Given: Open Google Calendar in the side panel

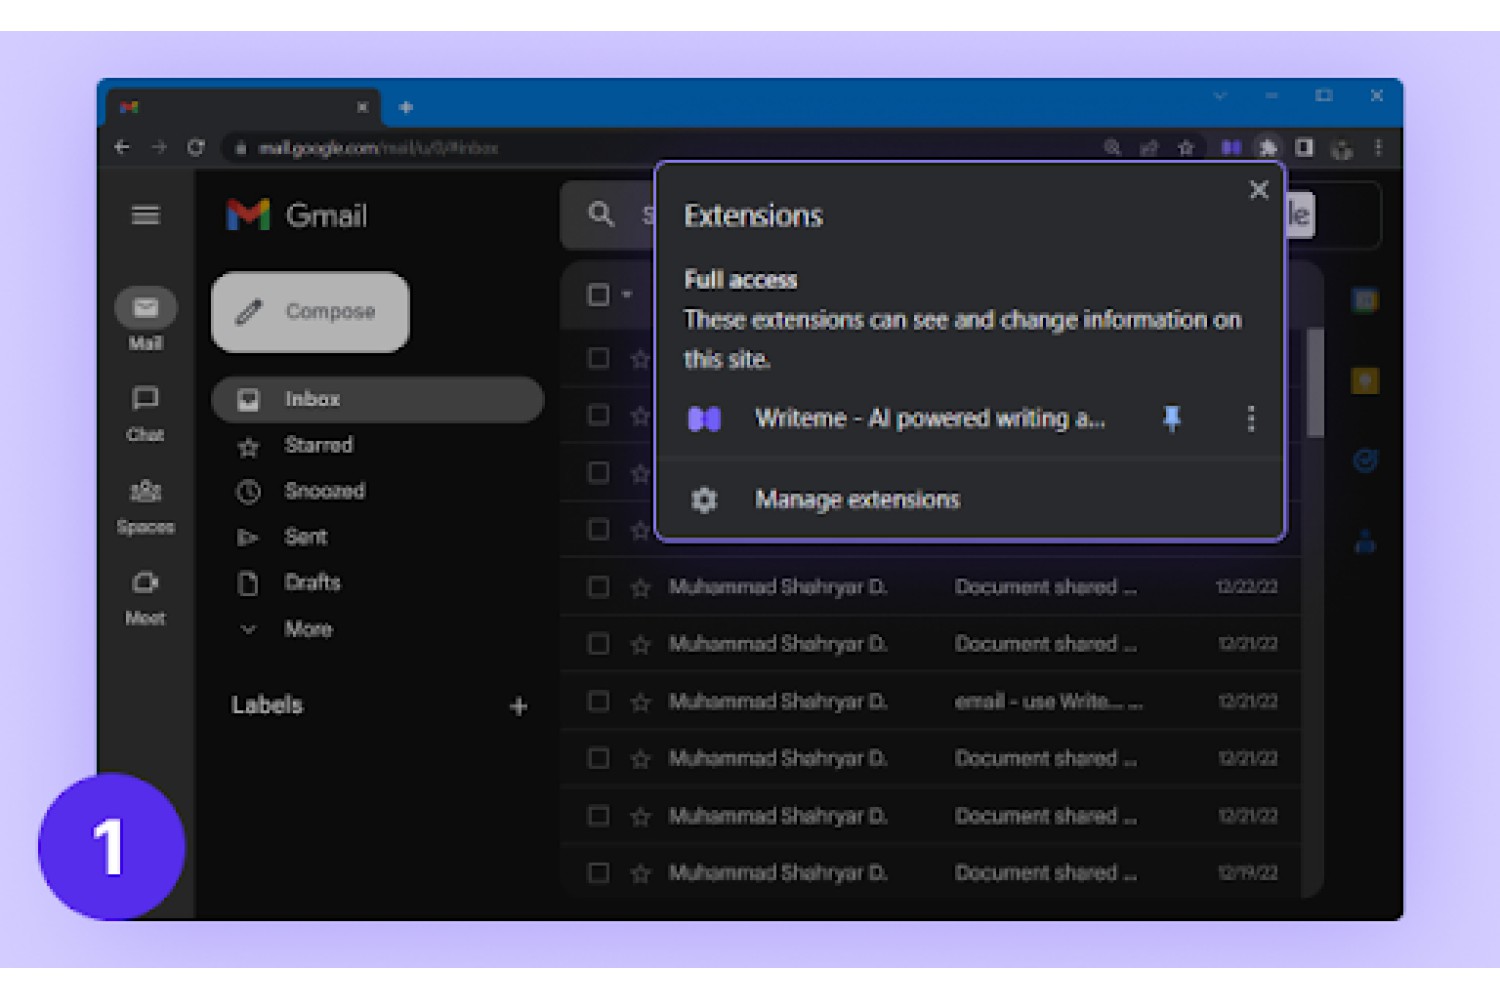Looking at the screenshot, I should tap(1365, 300).
